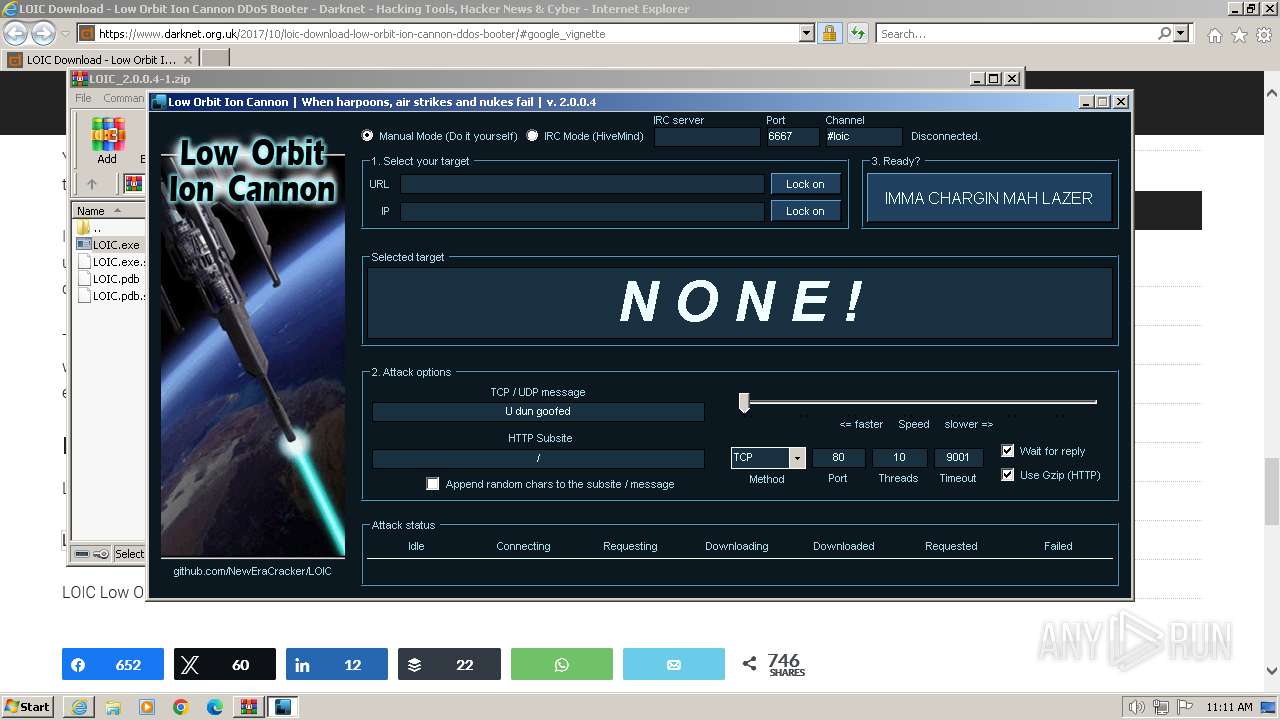
Task: Click the IRC server input field
Action: coord(707,136)
